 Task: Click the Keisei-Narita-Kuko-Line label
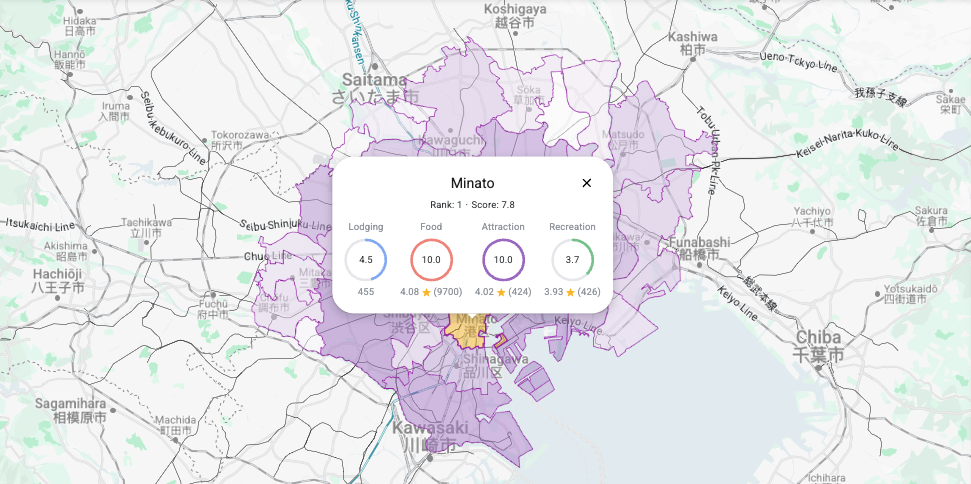[848, 144]
